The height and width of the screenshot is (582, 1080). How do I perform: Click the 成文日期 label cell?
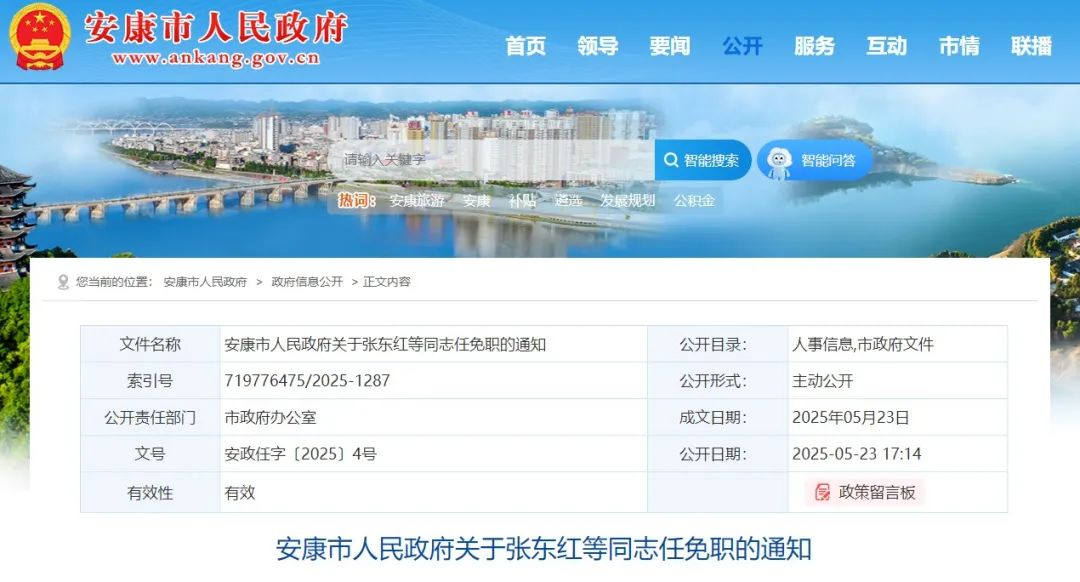[718, 417]
